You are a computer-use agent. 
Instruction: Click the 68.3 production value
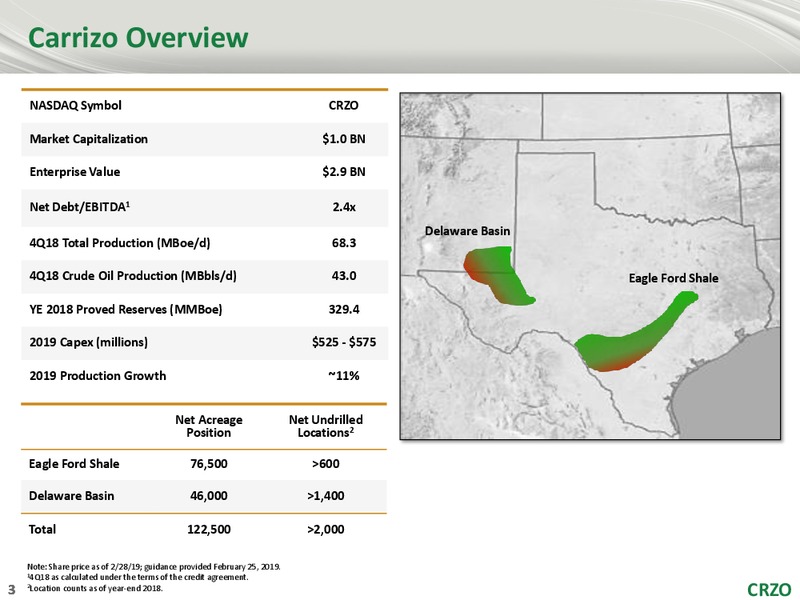(344, 243)
